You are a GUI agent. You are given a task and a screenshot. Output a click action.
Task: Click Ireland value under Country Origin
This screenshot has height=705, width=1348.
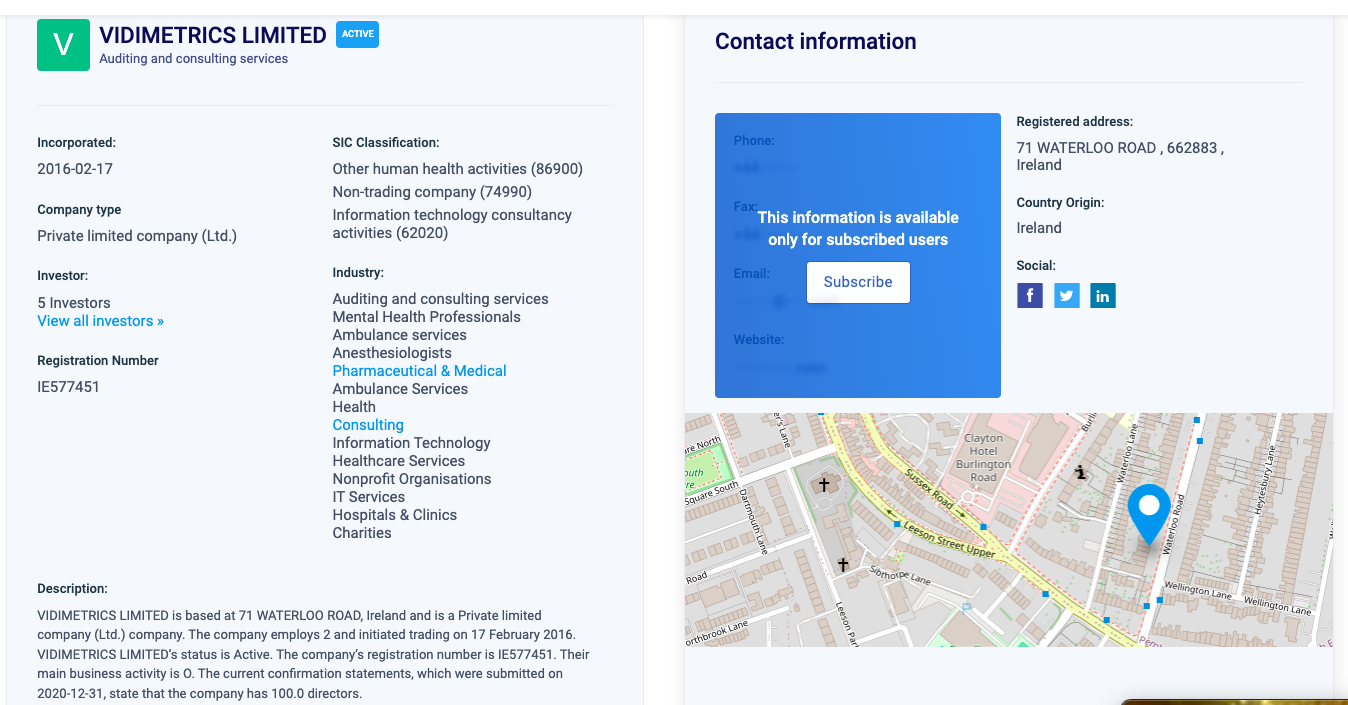pyautogui.click(x=1039, y=228)
